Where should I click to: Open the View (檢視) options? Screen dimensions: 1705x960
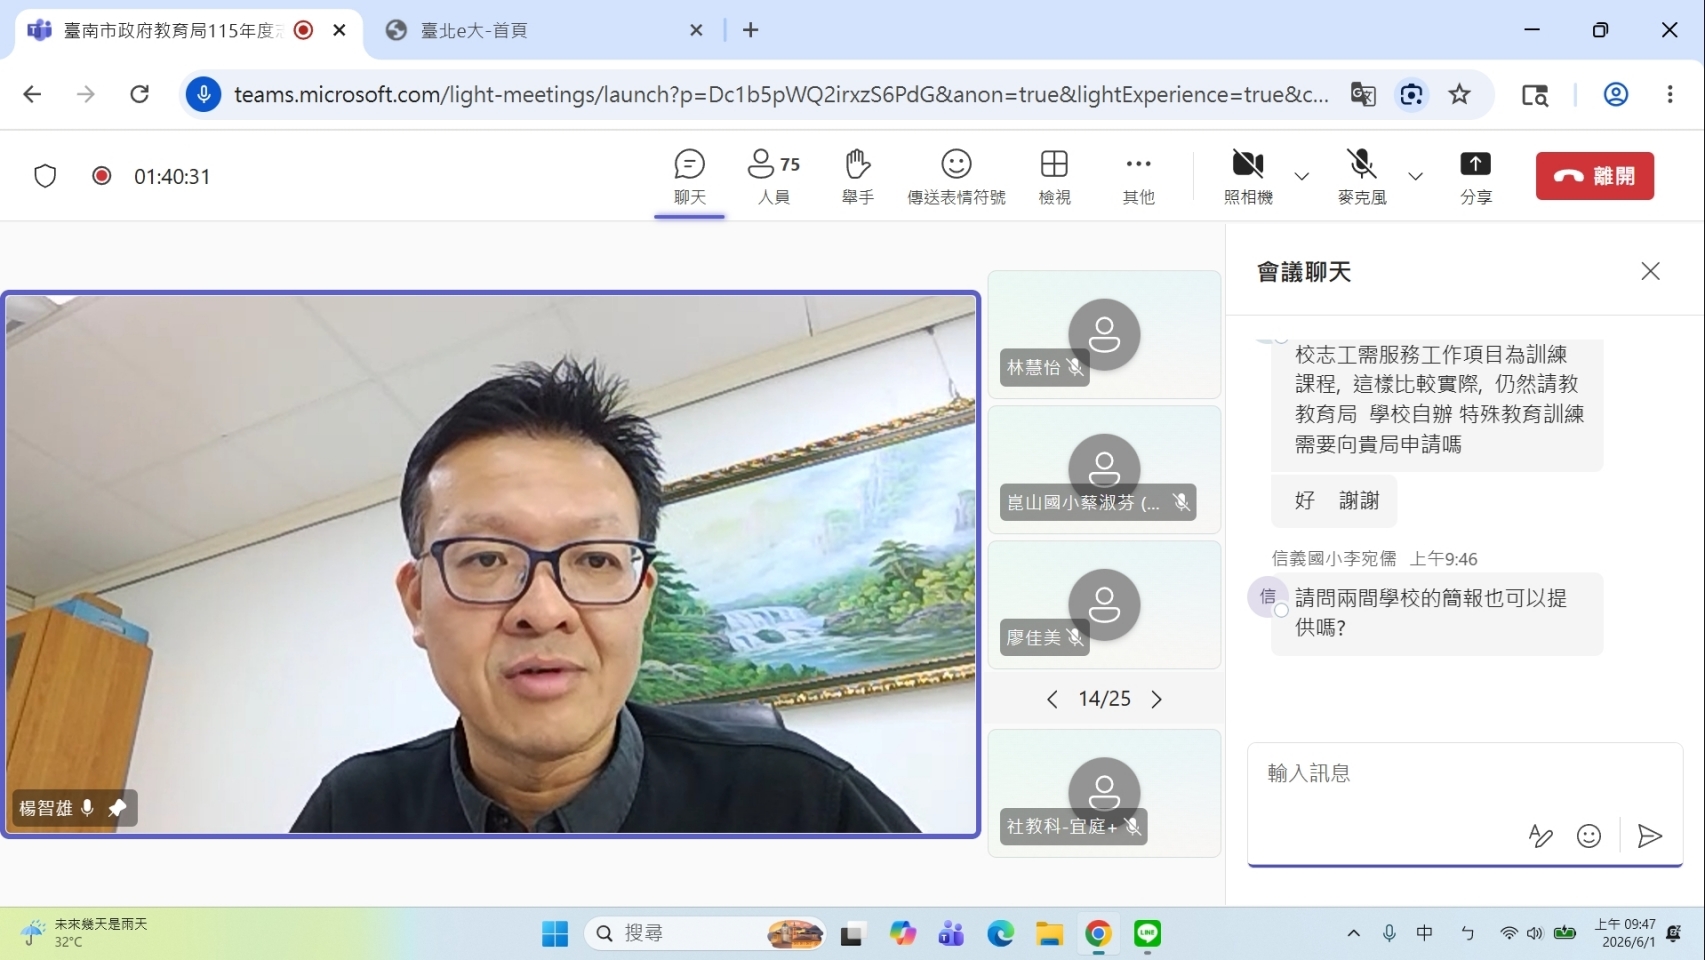1054,177
